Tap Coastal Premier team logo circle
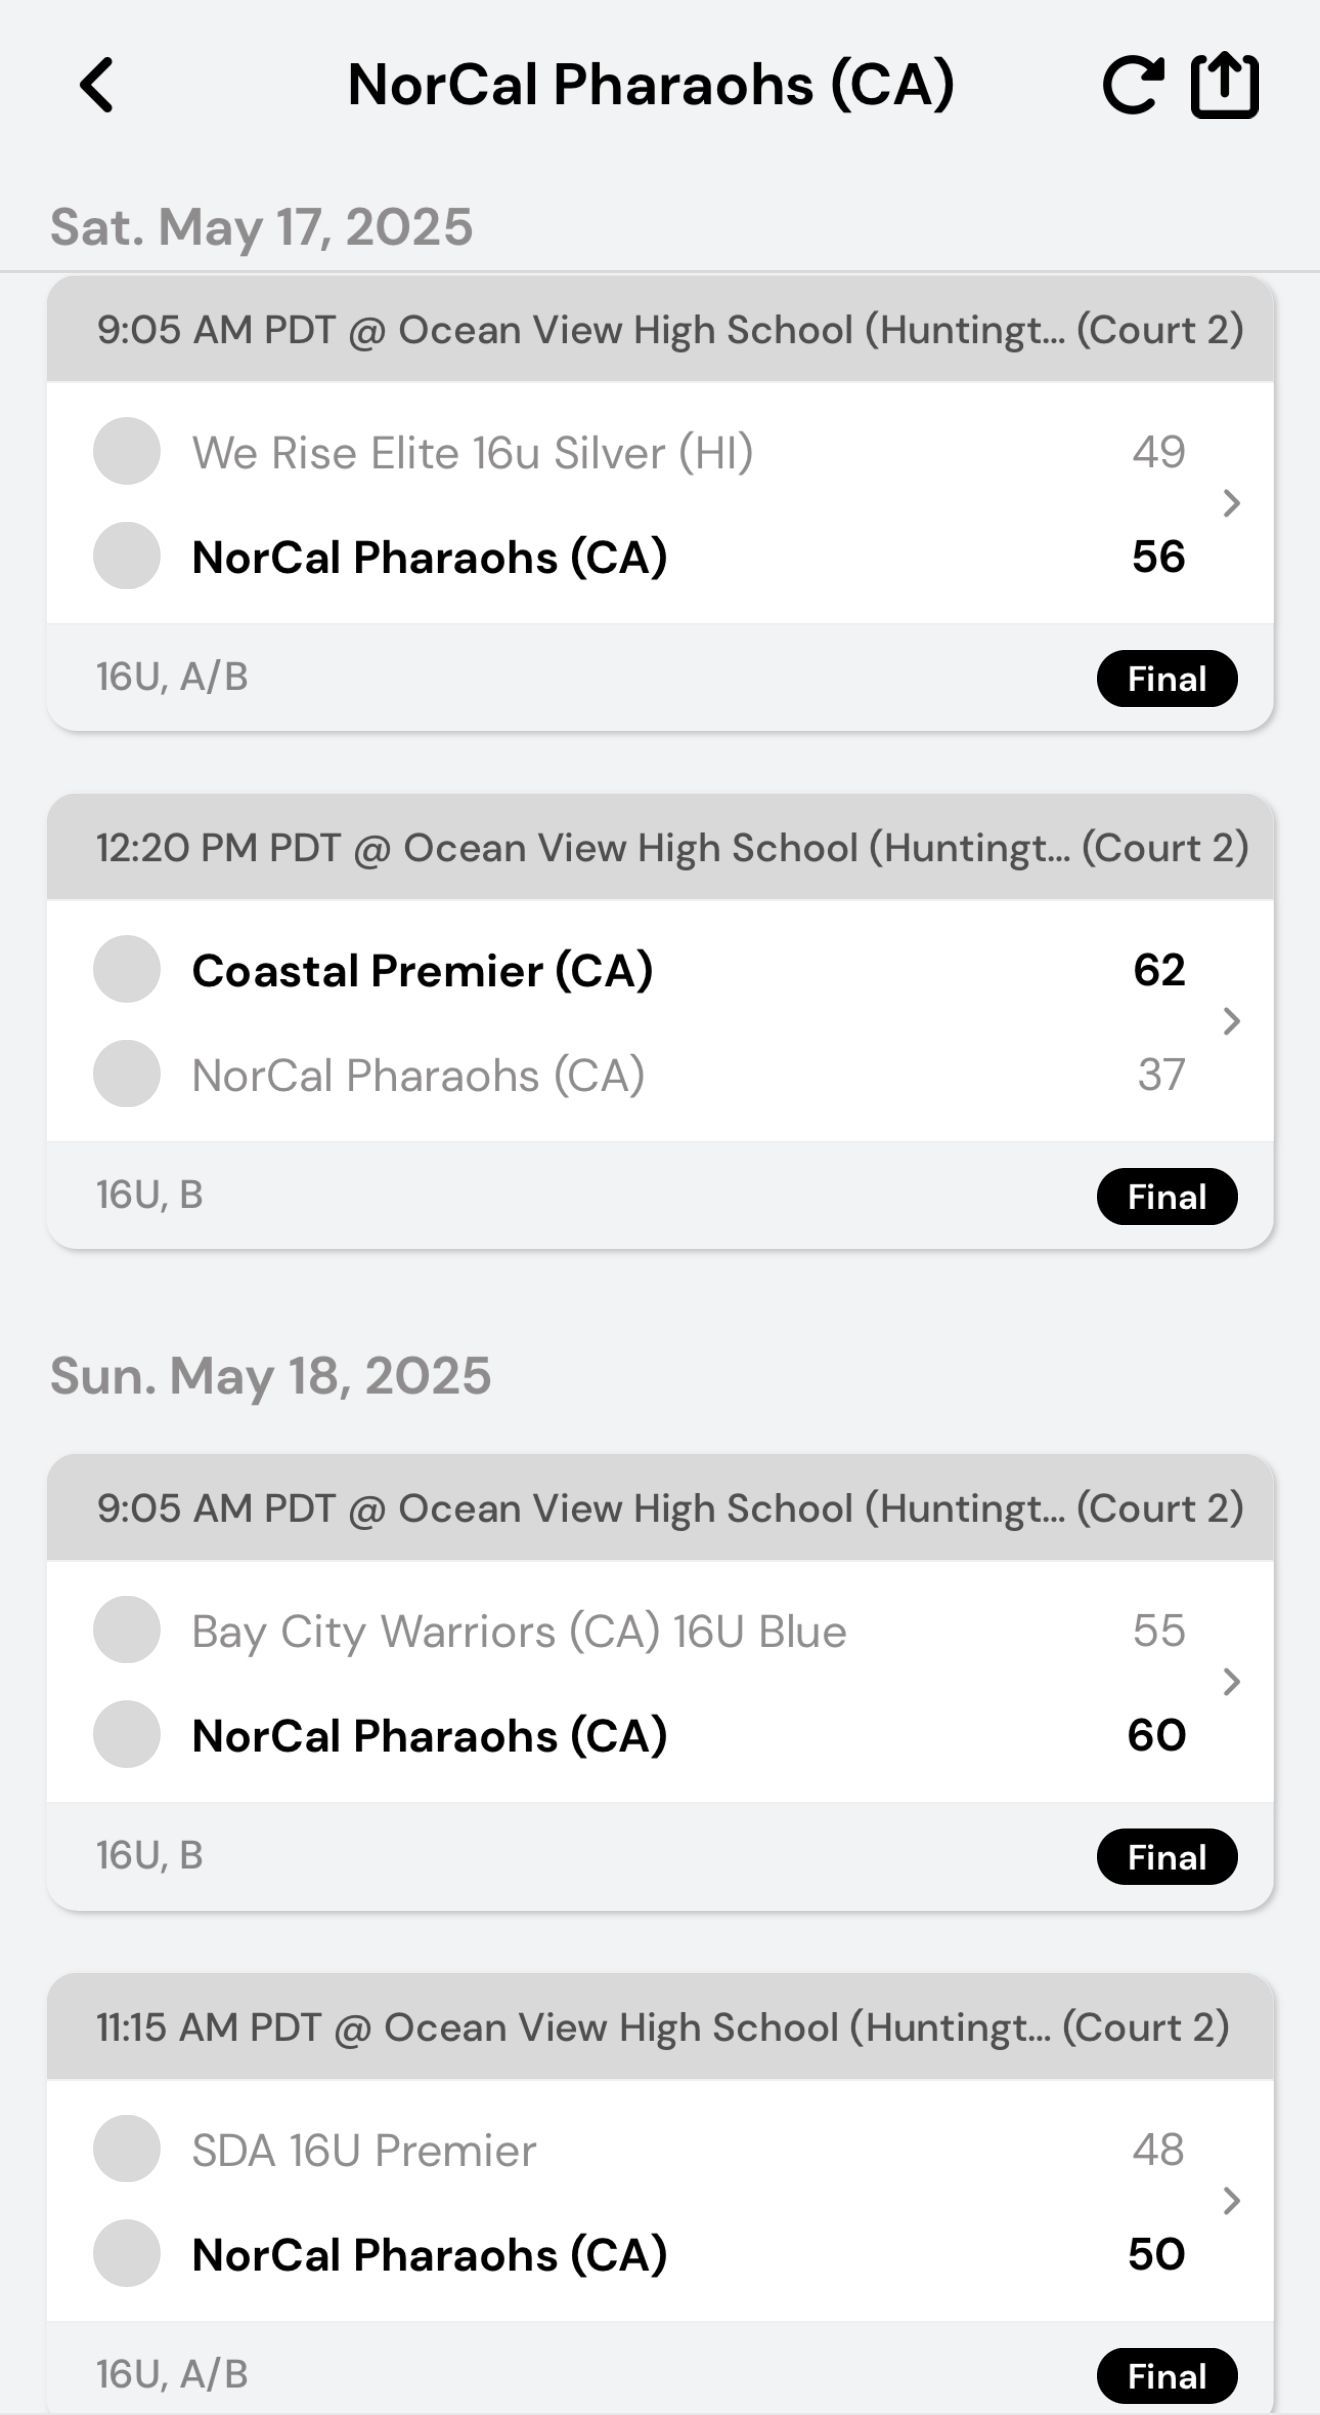The width and height of the screenshot is (1320, 2415). point(127,969)
